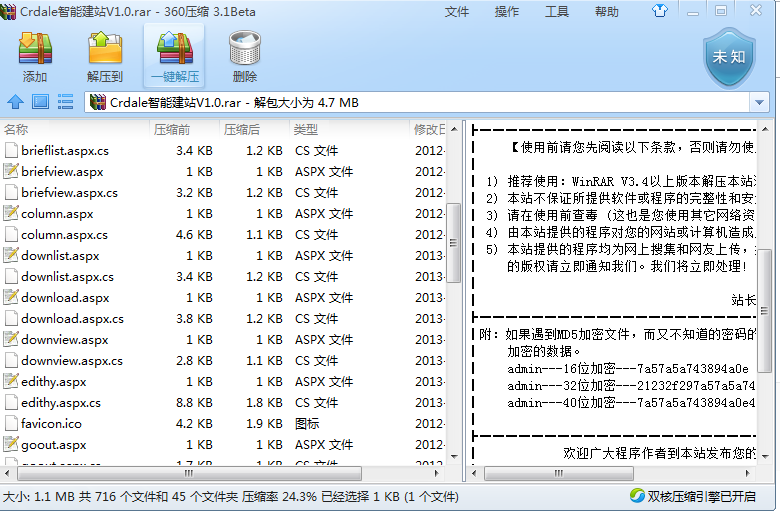Click comment pane vertical scrollbar thumb
Viewport: 780px width, 515px height.
click(765, 310)
